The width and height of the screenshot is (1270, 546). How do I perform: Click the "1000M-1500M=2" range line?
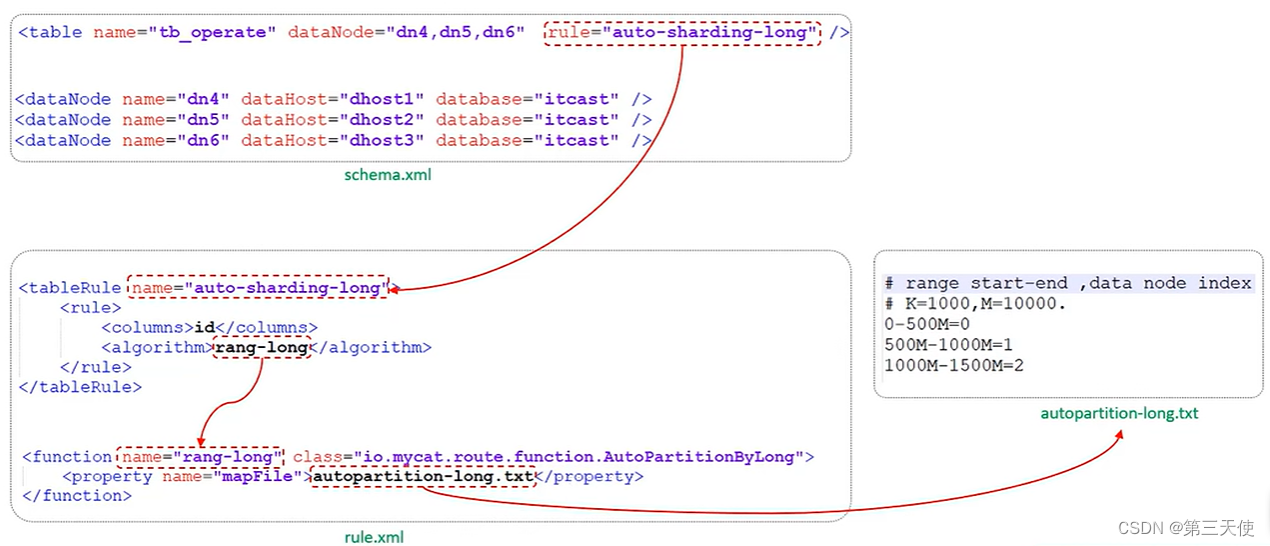[954, 366]
